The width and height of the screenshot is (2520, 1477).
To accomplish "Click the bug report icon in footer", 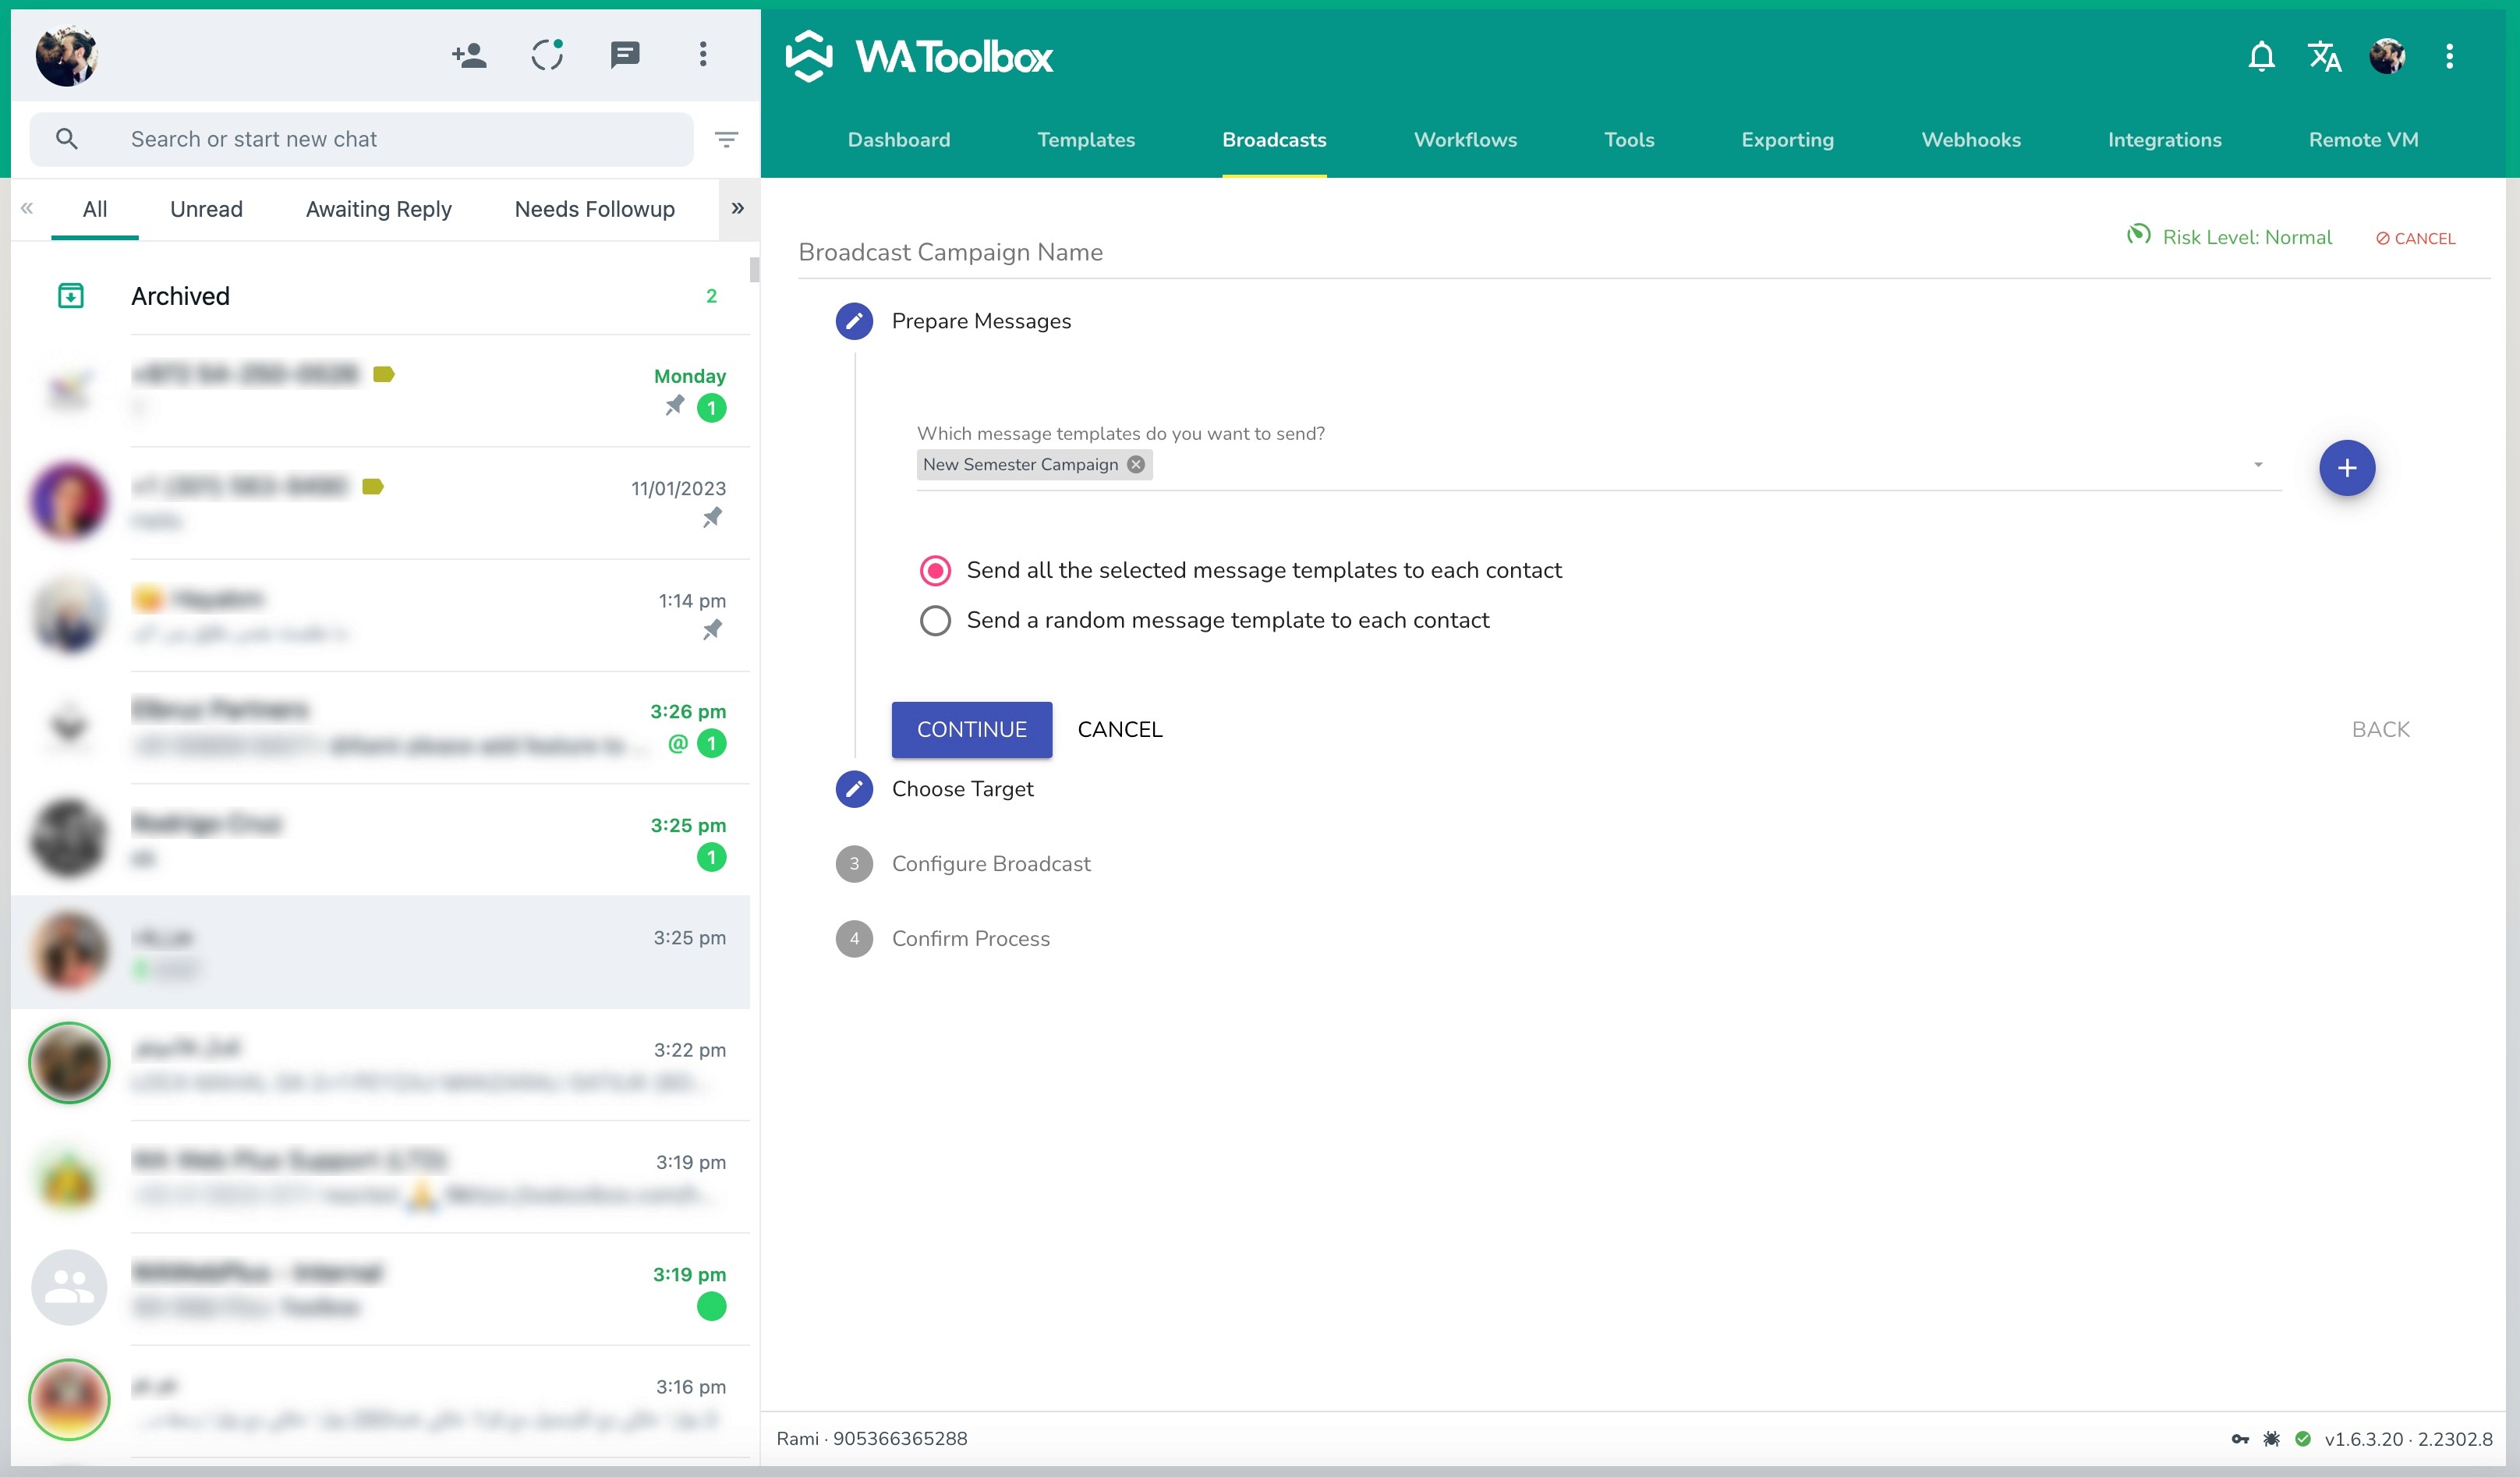I will coord(2271,1438).
